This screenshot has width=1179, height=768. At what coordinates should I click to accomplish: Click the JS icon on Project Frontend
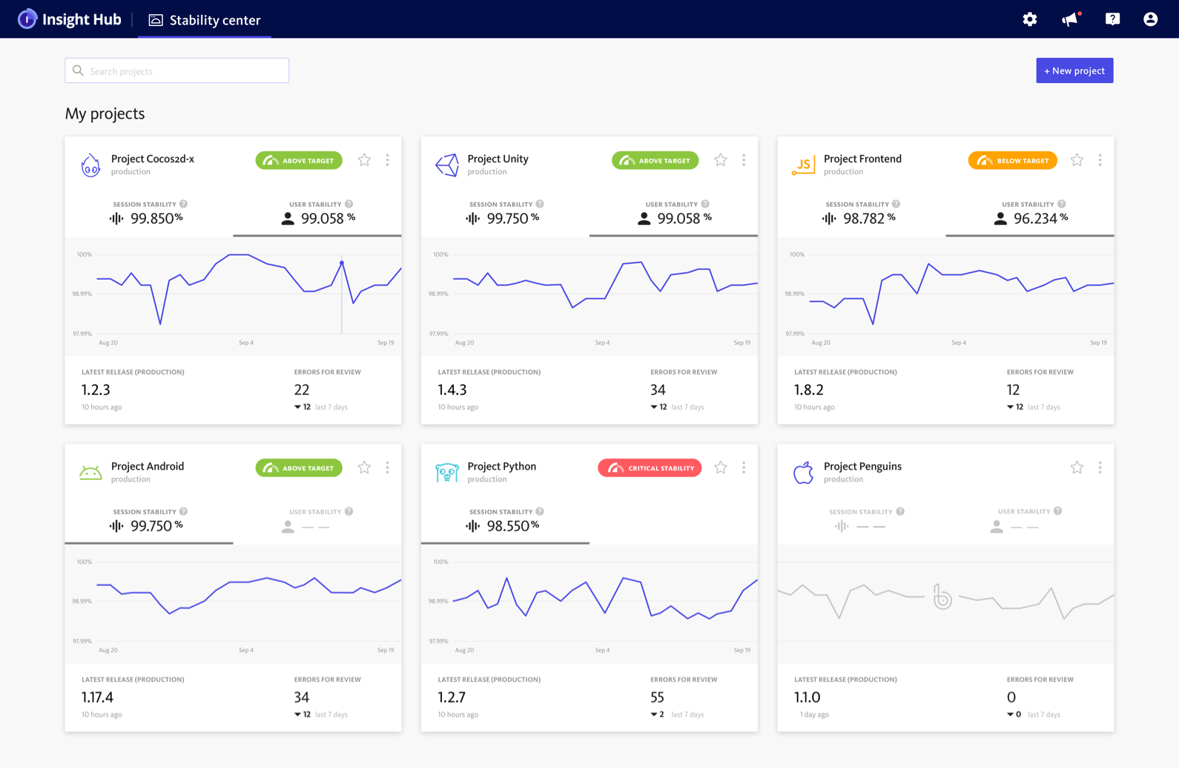click(803, 164)
